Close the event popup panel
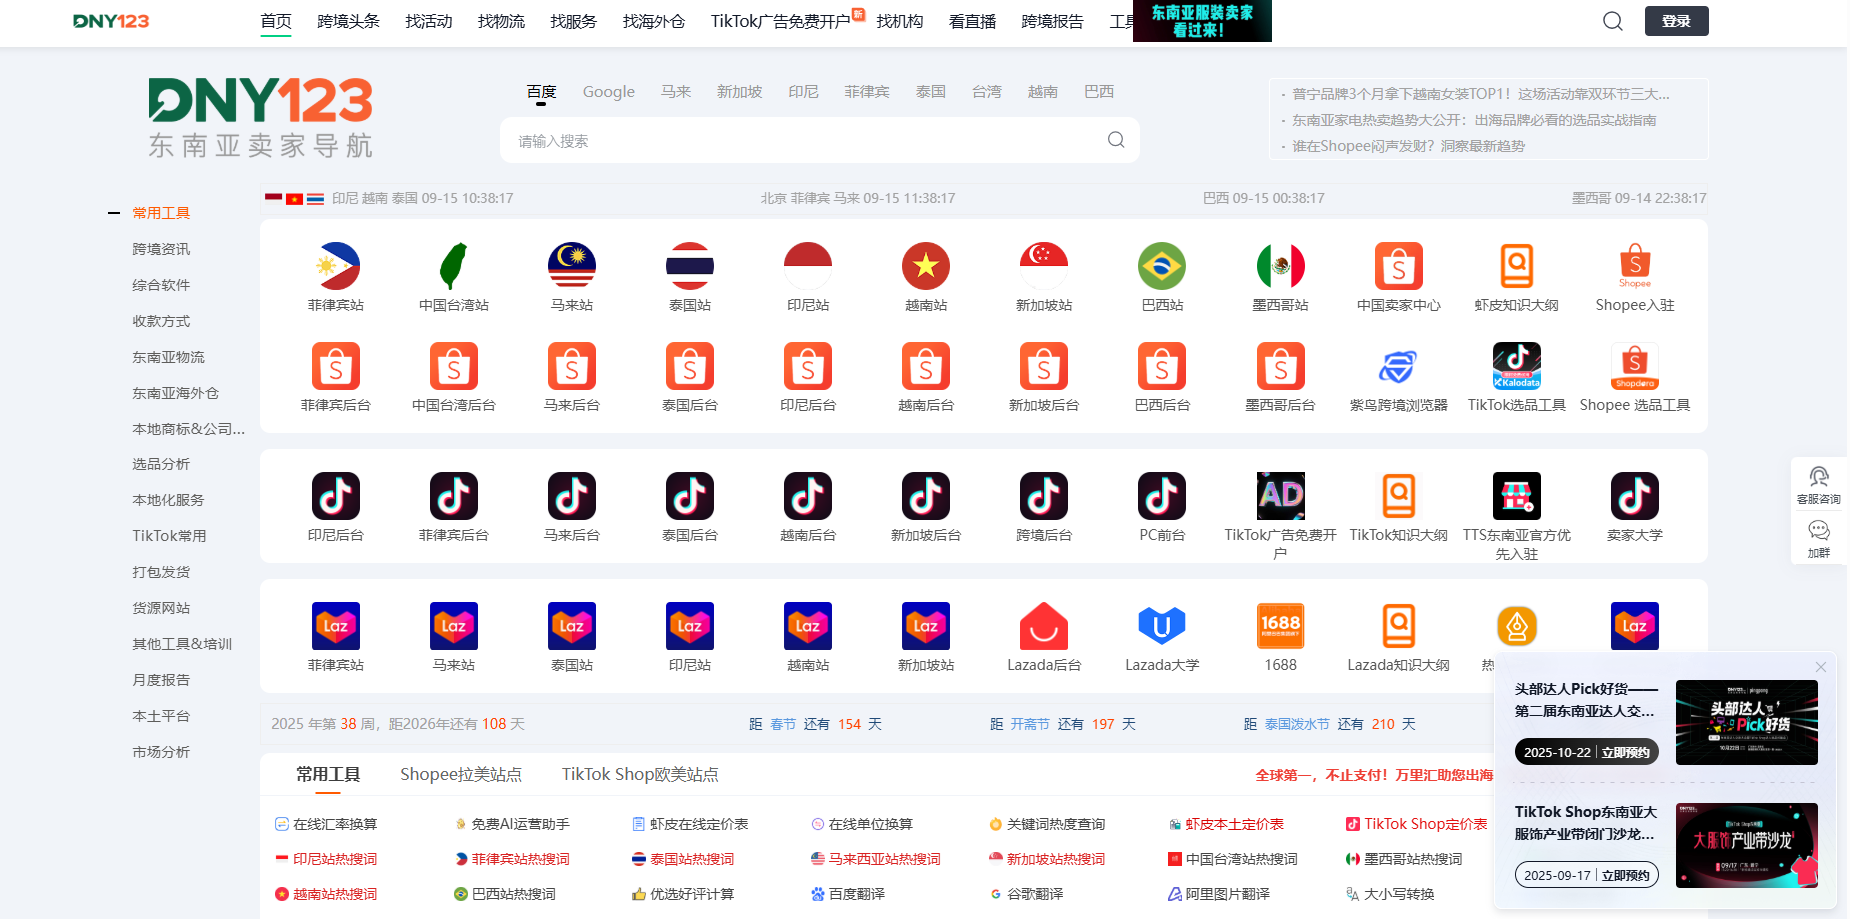This screenshot has height=919, width=1850. tap(1821, 667)
